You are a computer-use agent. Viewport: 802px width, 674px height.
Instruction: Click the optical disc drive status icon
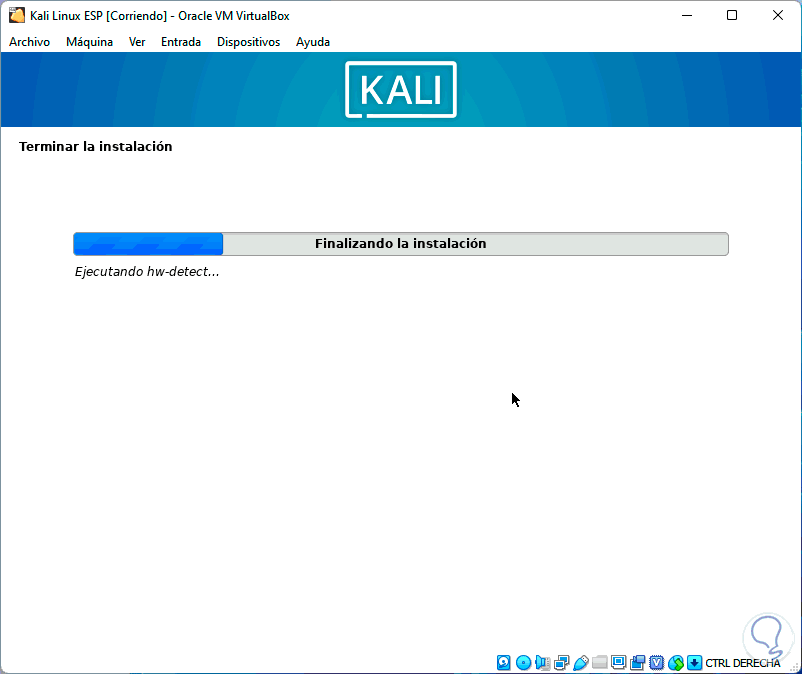click(523, 663)
